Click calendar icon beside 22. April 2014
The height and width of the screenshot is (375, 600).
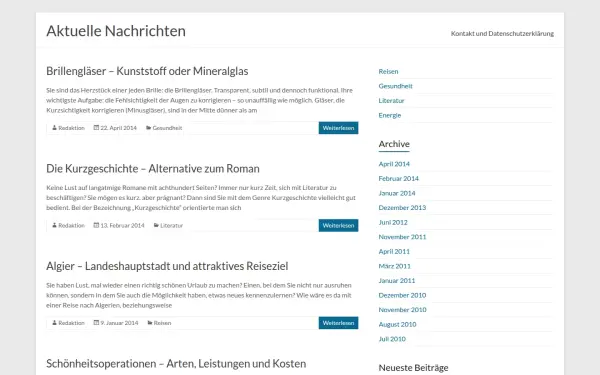(96, 128)
